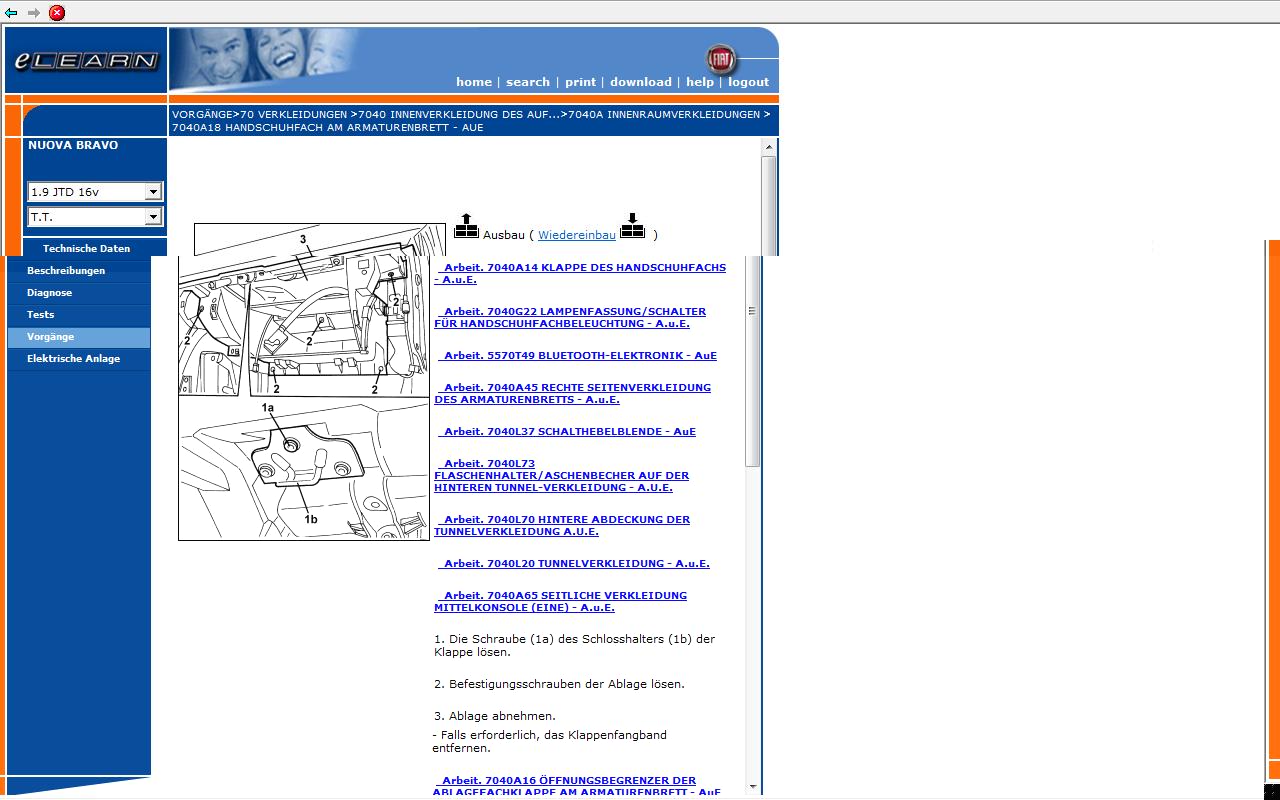1280x800 pixels.
Task: Click the Ausbau removal icon
Action: [466, 227]
